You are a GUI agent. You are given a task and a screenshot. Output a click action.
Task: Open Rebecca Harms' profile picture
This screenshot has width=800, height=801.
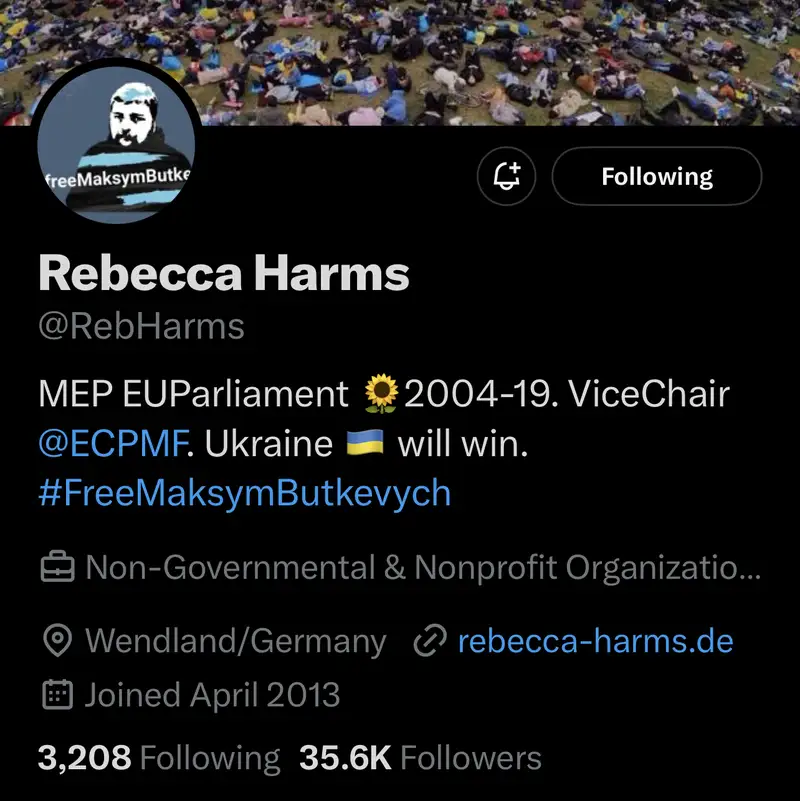pos(116,145)
